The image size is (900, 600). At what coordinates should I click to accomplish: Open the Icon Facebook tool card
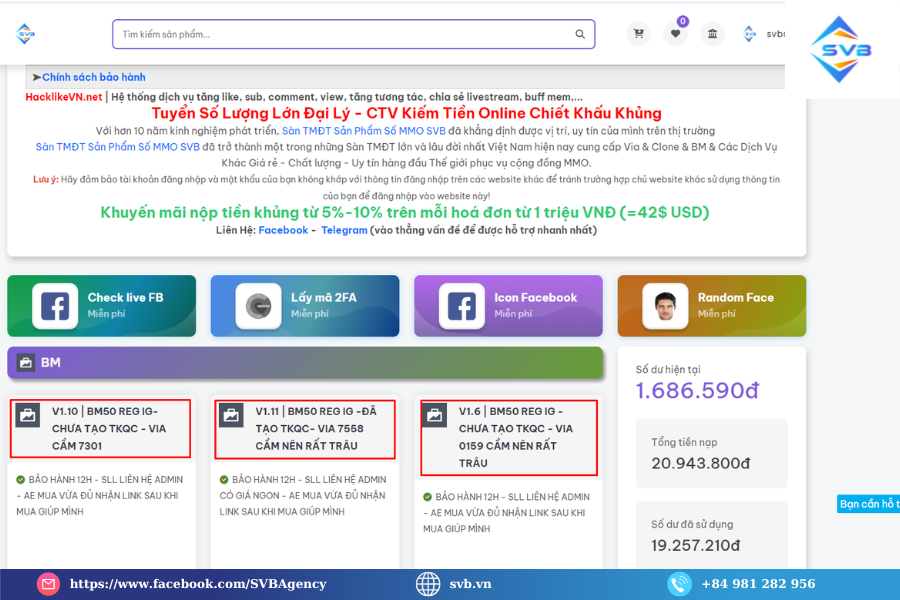(509, 306)
